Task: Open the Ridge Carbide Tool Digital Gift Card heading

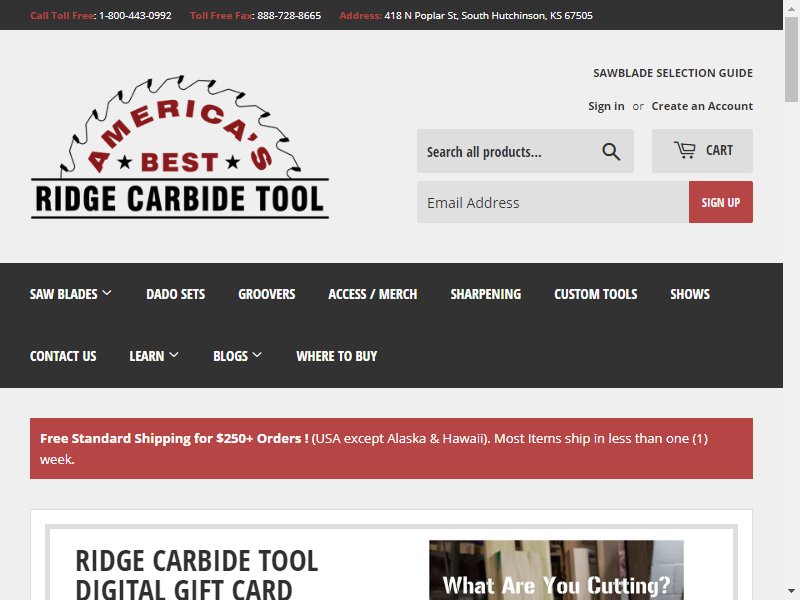Action: (196, 574)
